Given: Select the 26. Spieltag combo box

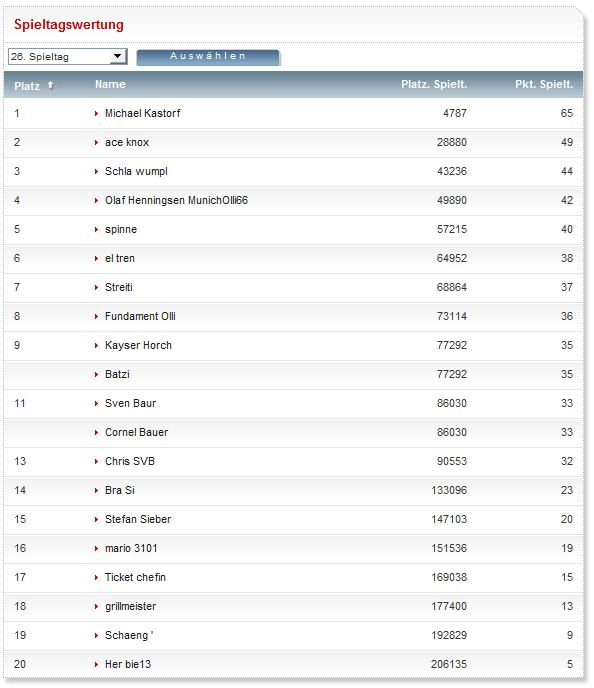Looking at the screenshot, I should 68,57.
